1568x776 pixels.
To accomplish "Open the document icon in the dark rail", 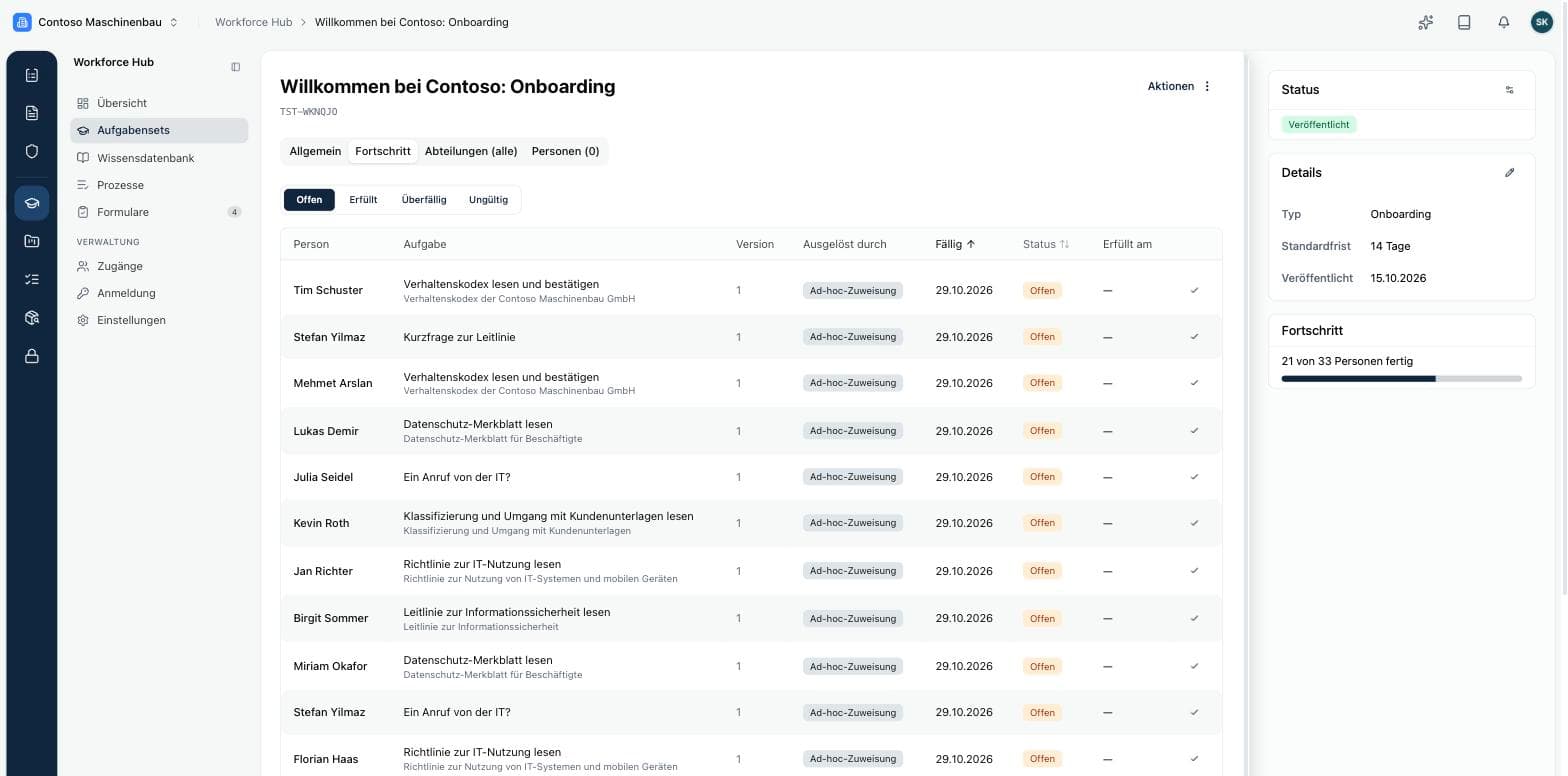I will click(x=32, y=113).
